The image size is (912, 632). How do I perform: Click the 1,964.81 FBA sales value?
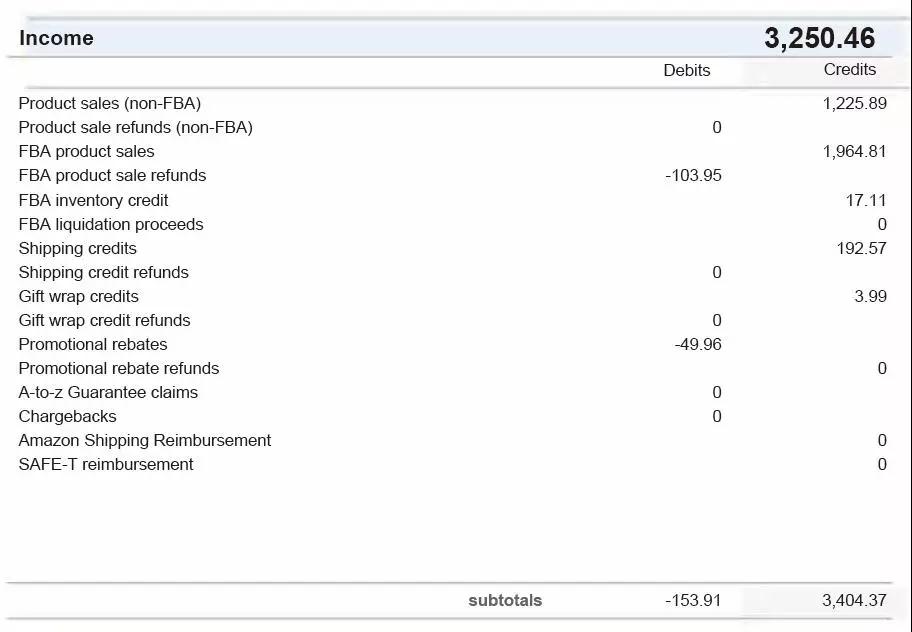coord(854,151)
